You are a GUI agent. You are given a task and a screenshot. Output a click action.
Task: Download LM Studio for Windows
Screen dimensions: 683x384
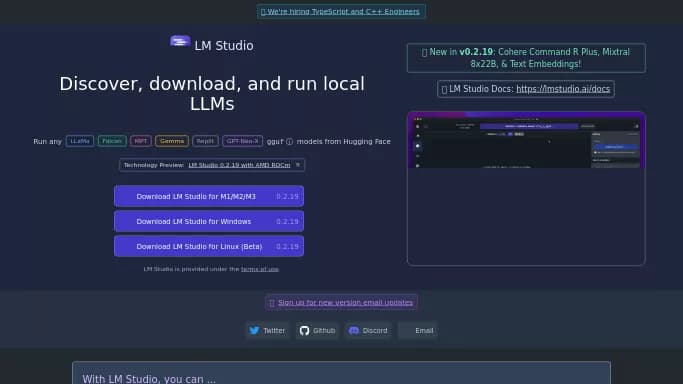[x=209, y=221]
